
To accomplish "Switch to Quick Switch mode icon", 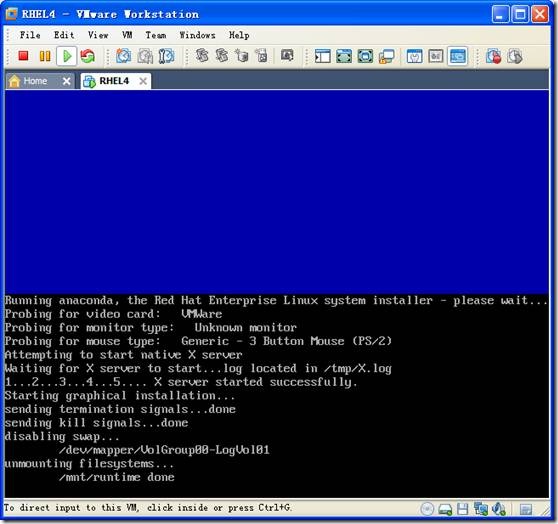I will 344,56.
